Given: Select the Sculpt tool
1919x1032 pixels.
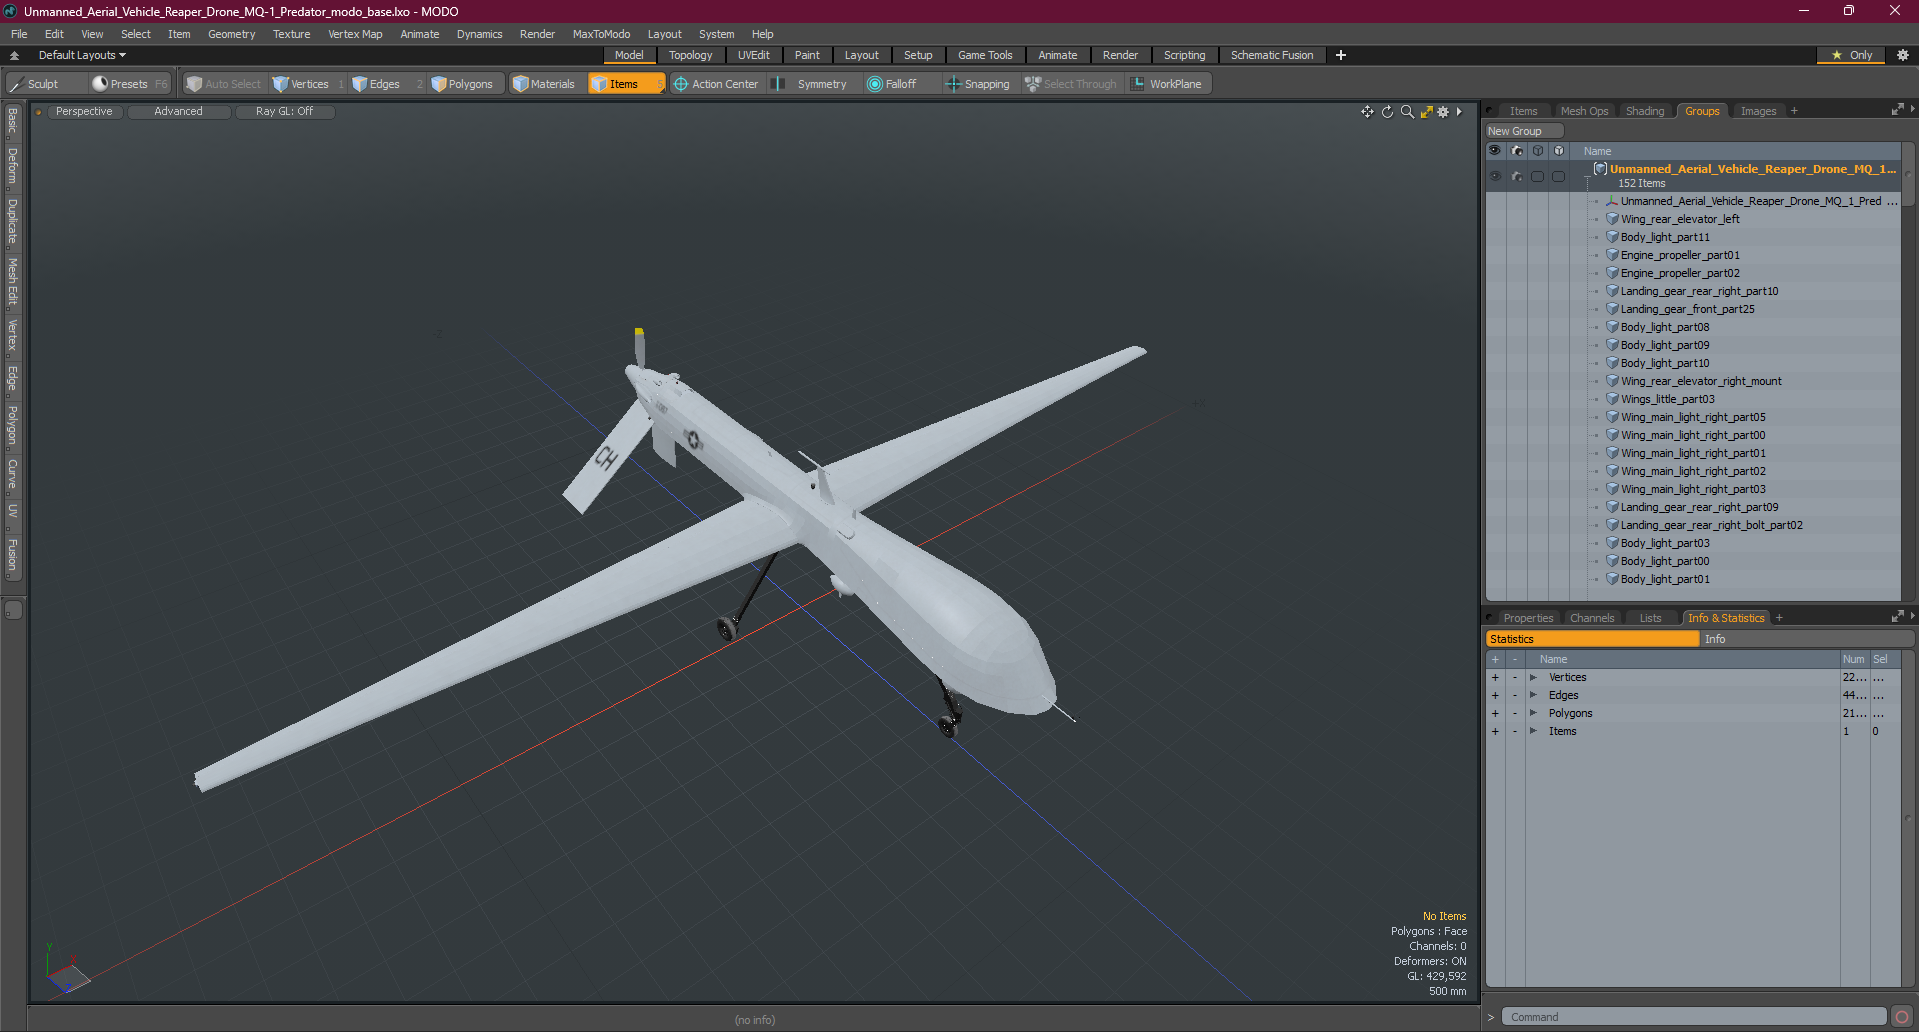Looking at the screenshot, I should [43, 84].
